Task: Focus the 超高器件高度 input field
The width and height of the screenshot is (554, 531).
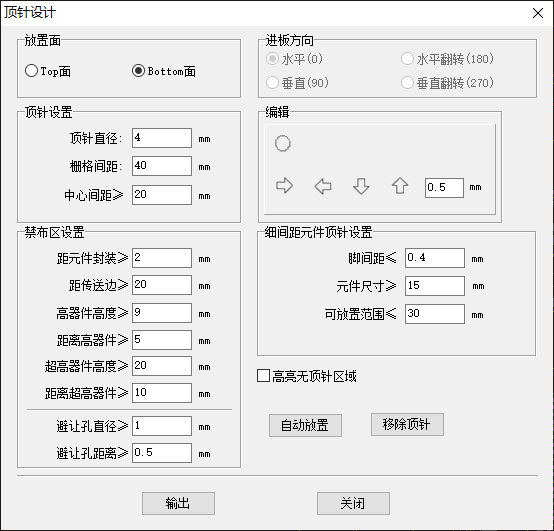Action: click(162, 366)
